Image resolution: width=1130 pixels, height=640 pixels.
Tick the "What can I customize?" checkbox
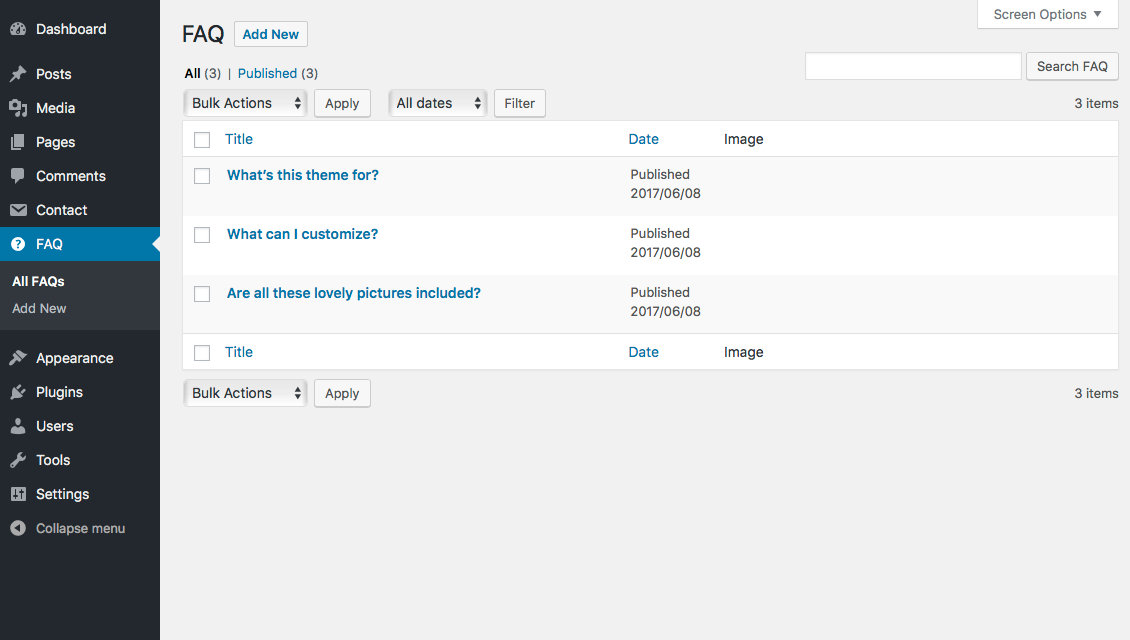pos(202,235)
